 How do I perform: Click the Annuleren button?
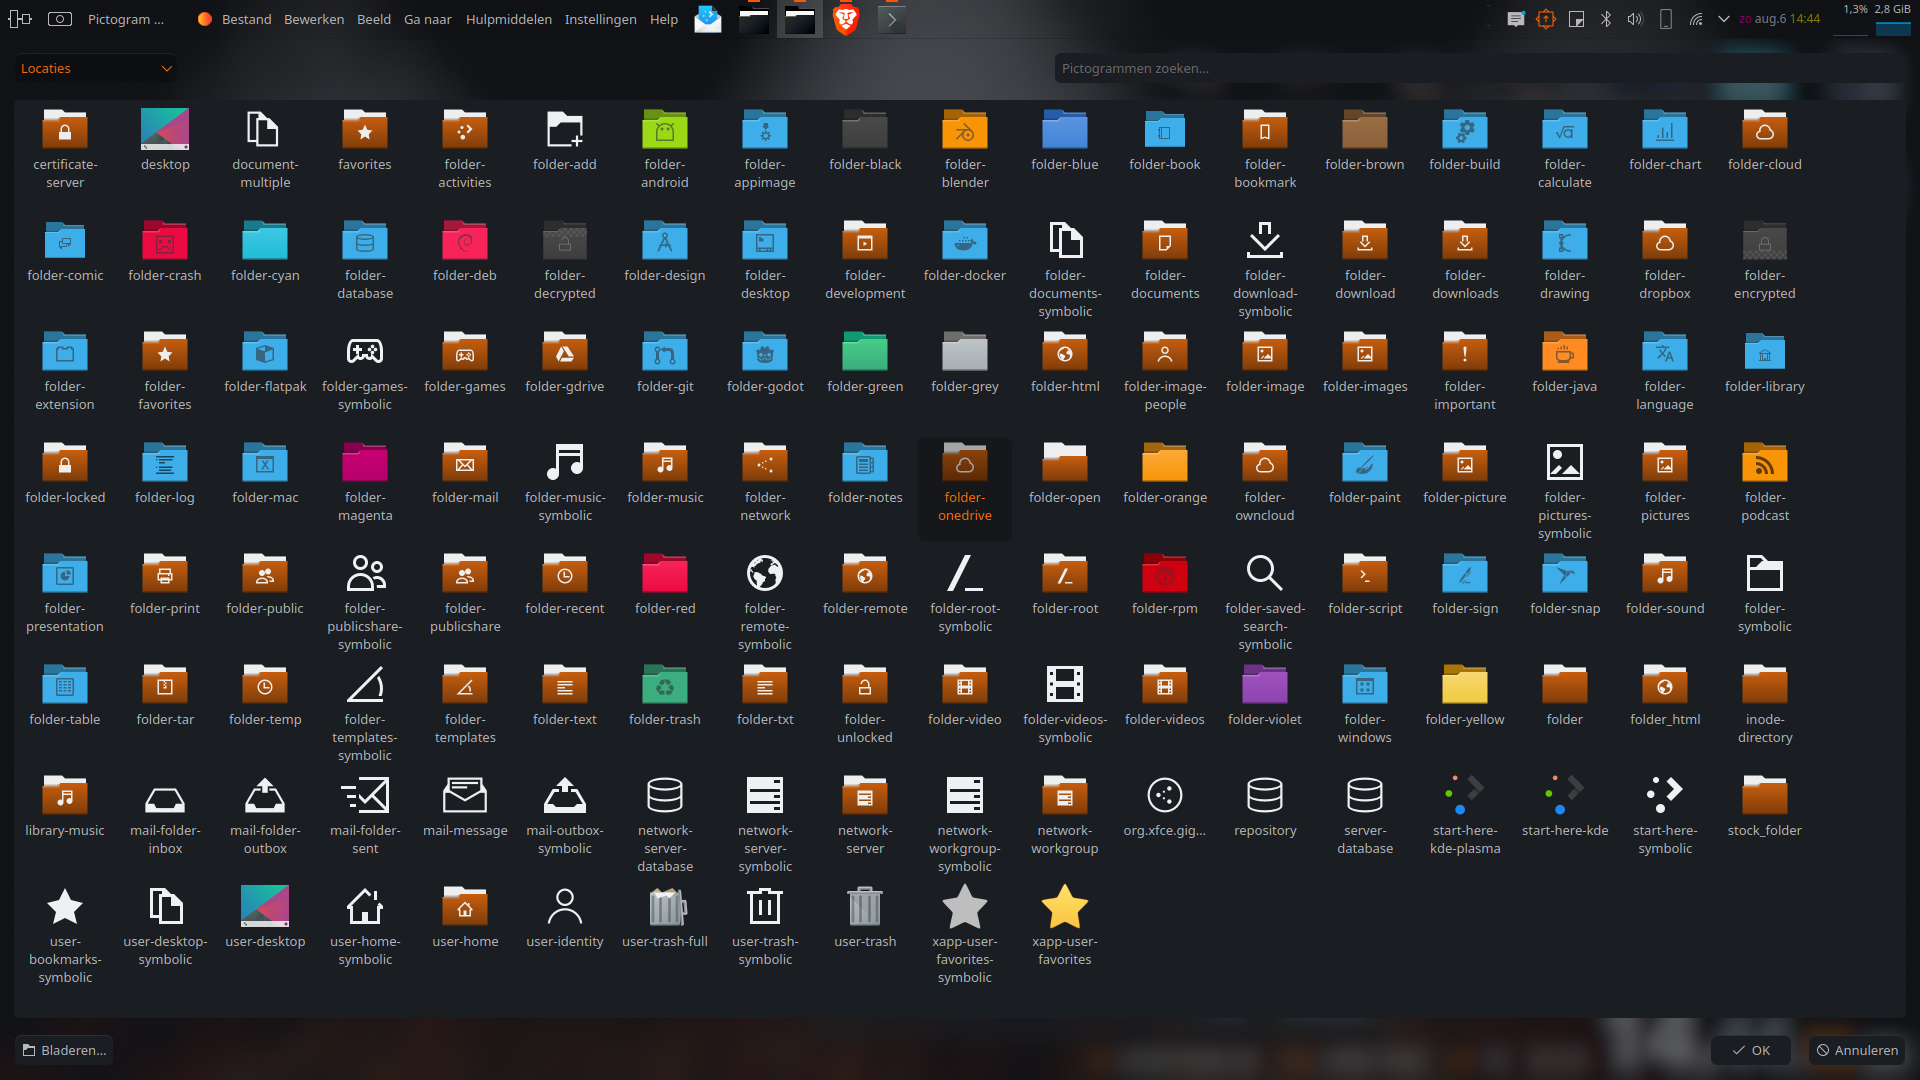[x=1857, y=1050]
